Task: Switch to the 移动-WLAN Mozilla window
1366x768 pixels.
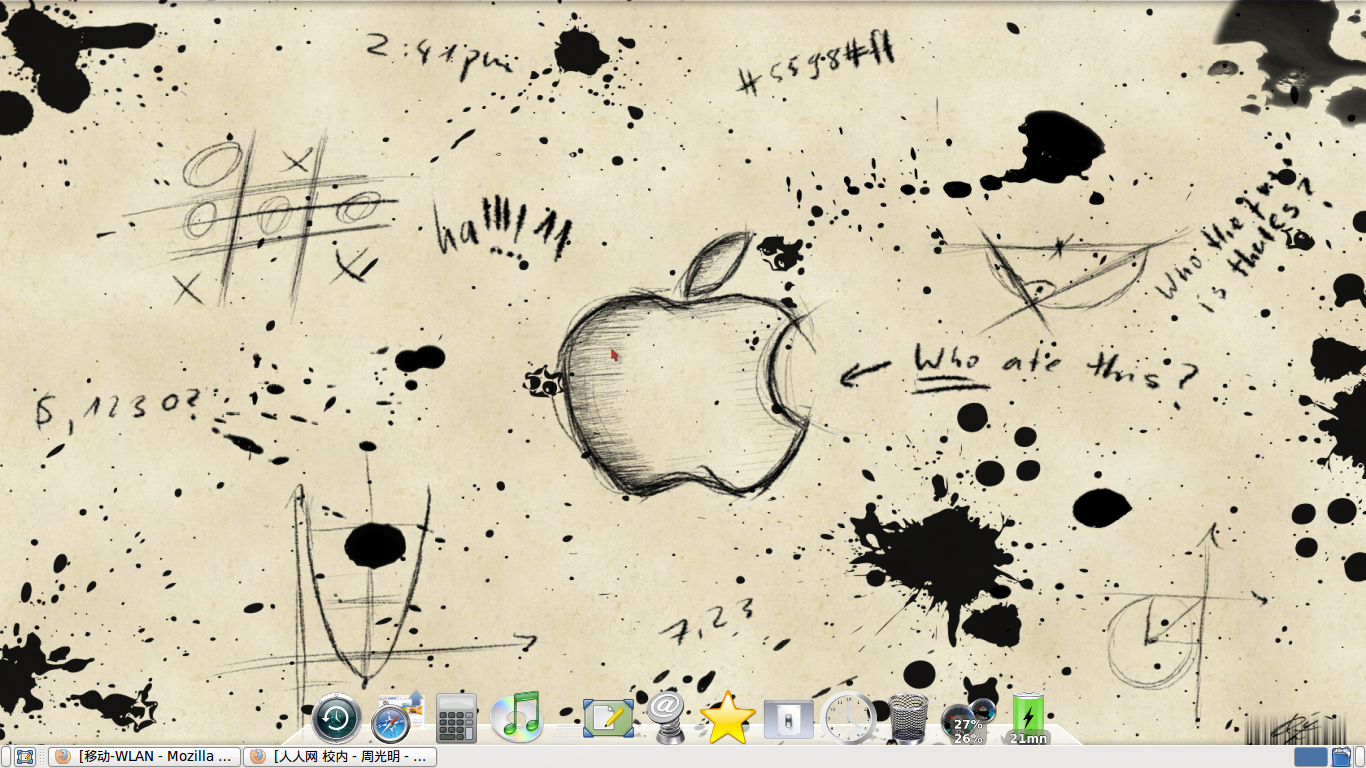Action: point(145,757)
